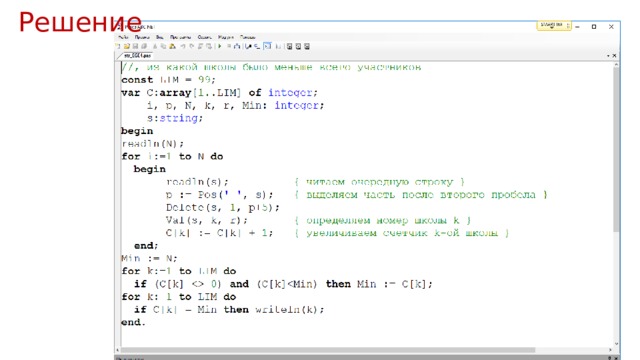Image resolution: width=640 pixels, height=360 pixels.
Task: Open the Помощь menu
Action: coord(248,38)
